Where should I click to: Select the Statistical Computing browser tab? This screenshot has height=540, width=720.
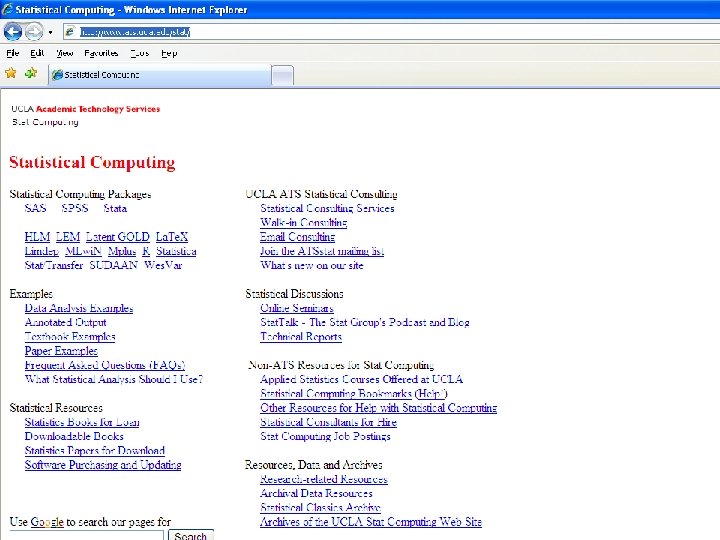pyautogui.click(x=159, y=75)
